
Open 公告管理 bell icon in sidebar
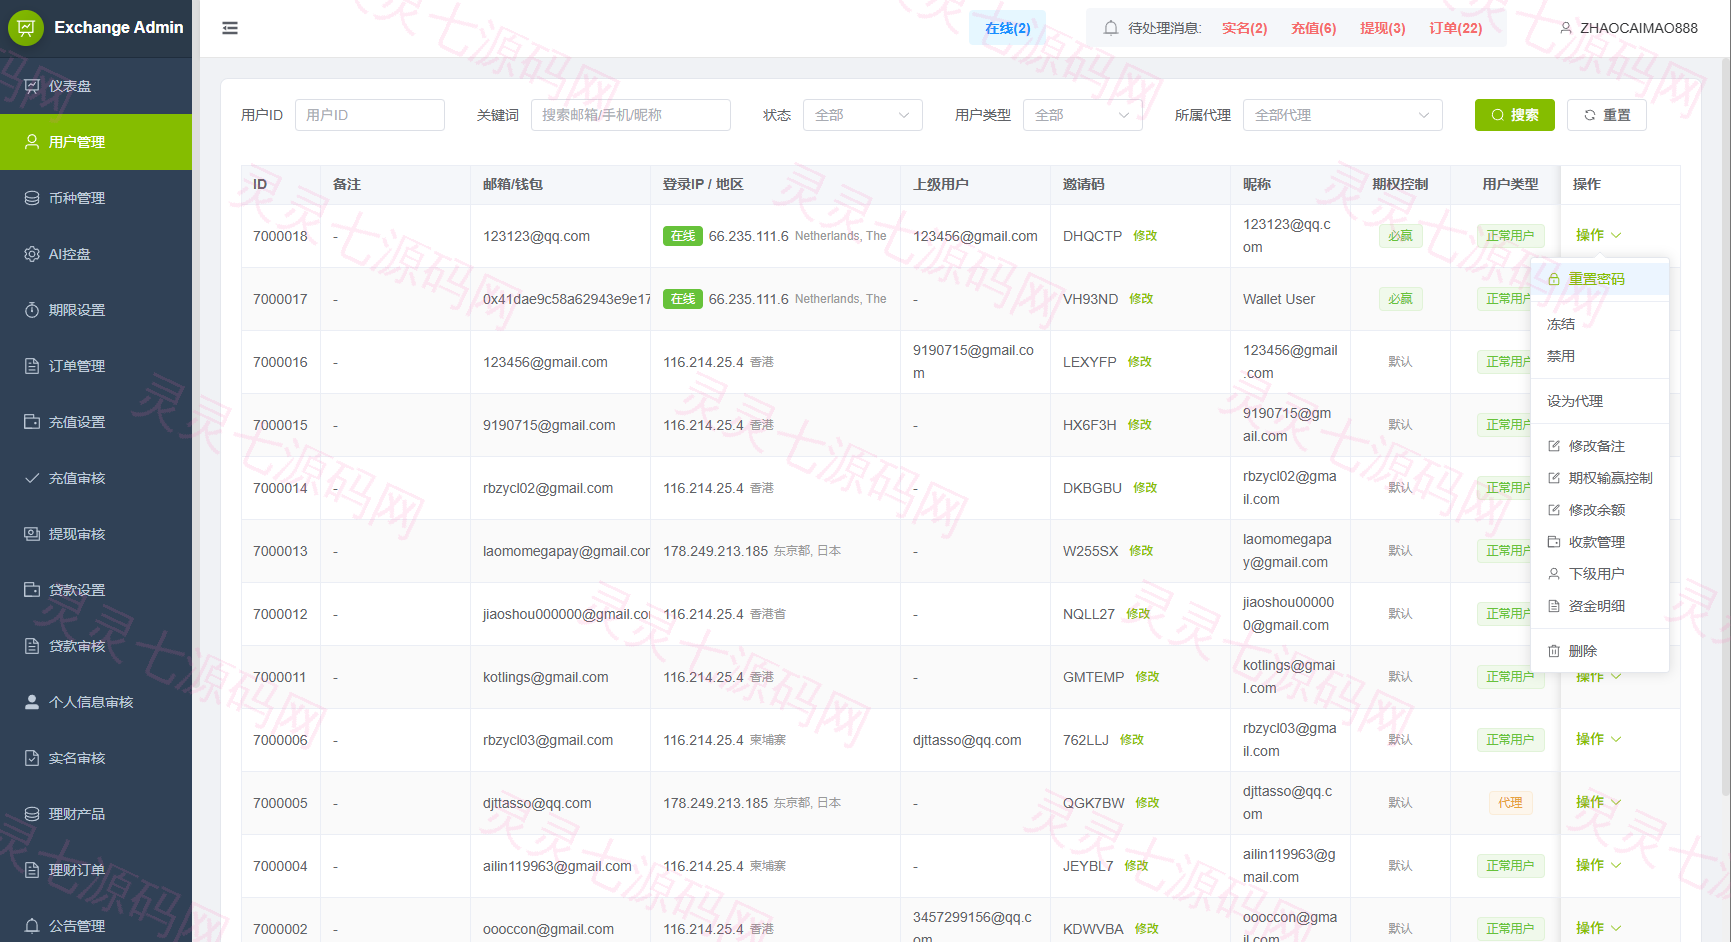(x=32, y=926)
